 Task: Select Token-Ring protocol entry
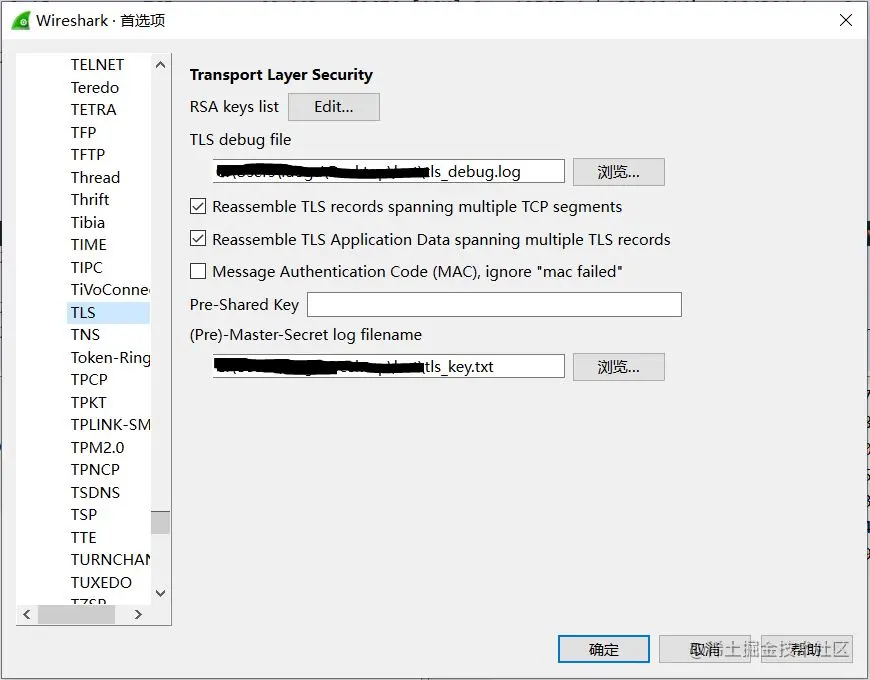[x=110, y=358]
